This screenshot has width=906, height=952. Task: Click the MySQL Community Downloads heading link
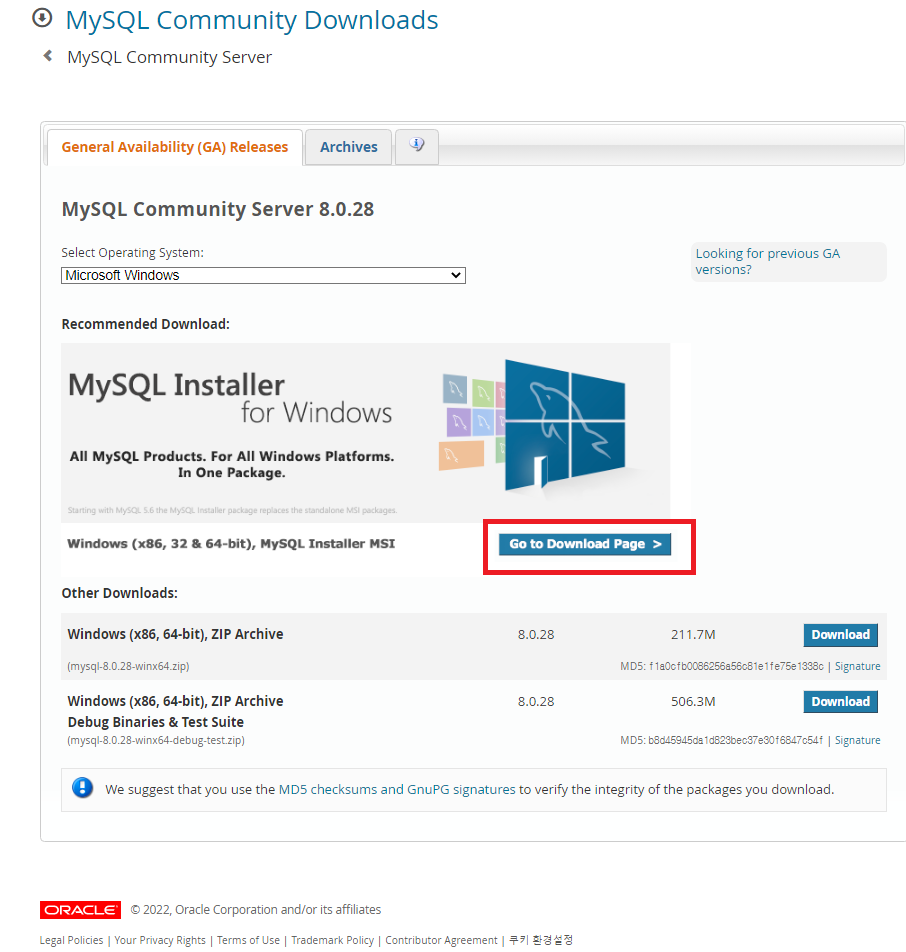click(251, 20)
